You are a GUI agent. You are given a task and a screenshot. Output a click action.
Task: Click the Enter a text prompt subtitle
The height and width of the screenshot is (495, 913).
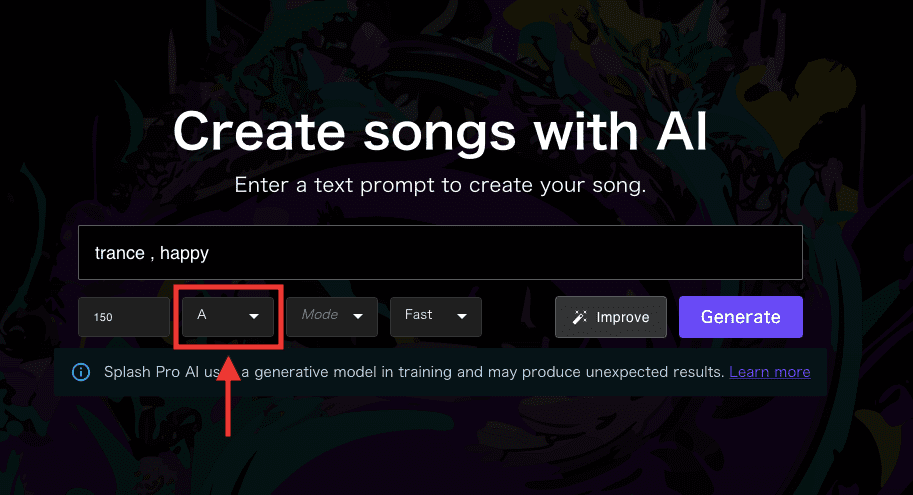coord(440,185)
